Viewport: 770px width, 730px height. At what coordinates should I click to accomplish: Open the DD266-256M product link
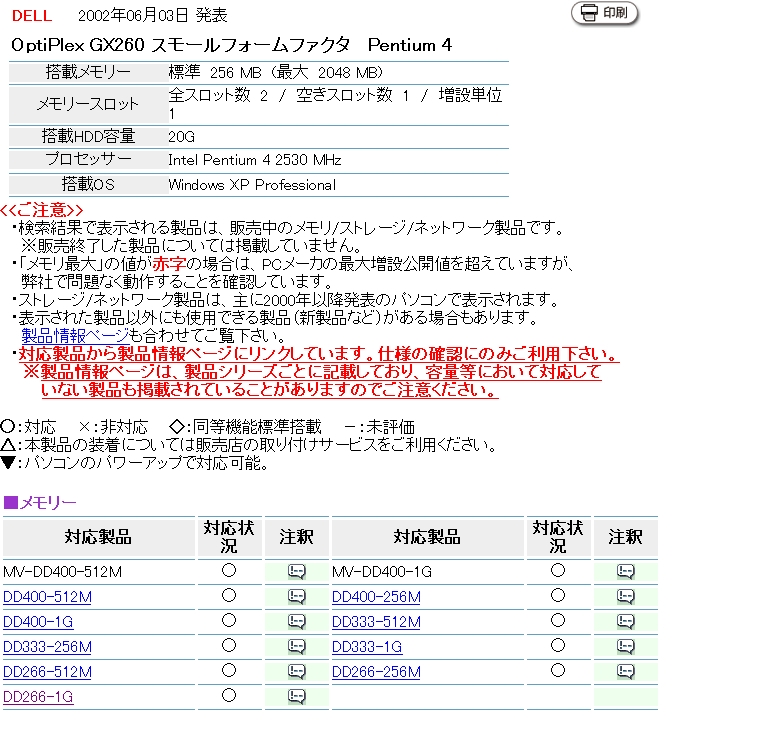coord(376,672)
